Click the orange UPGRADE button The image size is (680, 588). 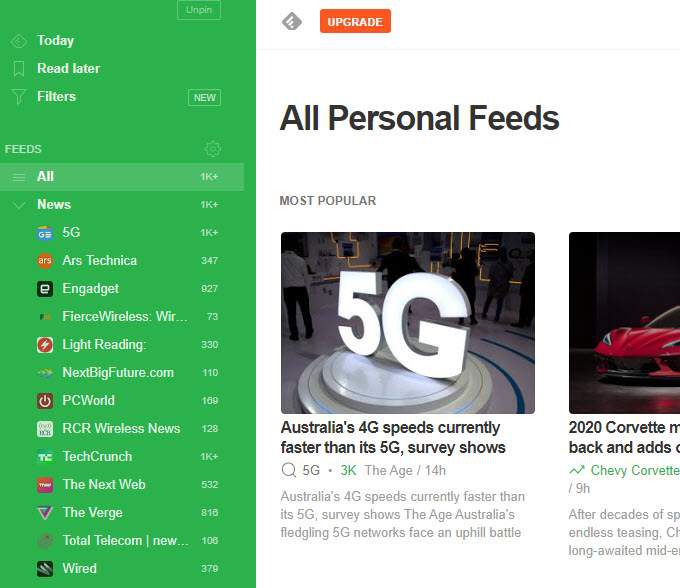point(355,21)
